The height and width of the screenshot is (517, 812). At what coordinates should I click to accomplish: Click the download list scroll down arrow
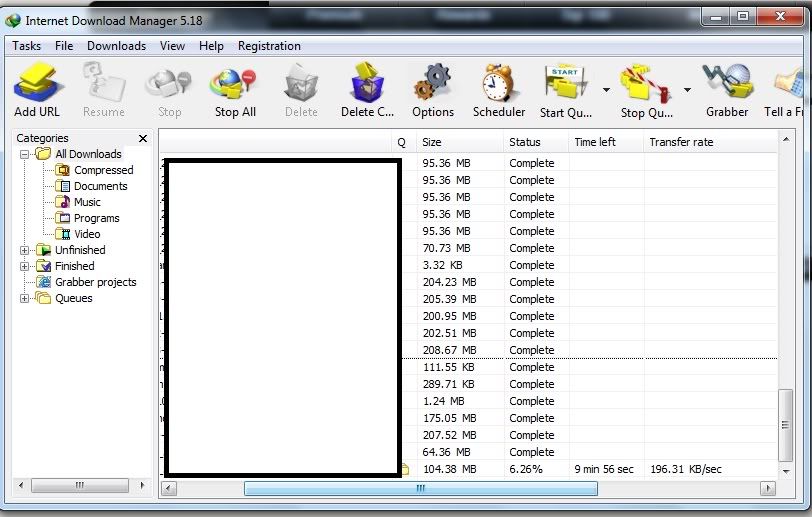tap(786, 471)
